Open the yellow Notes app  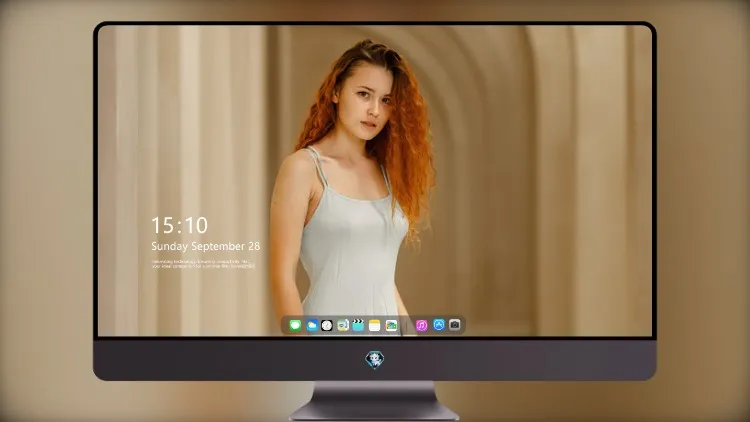[x=375, y=325]
